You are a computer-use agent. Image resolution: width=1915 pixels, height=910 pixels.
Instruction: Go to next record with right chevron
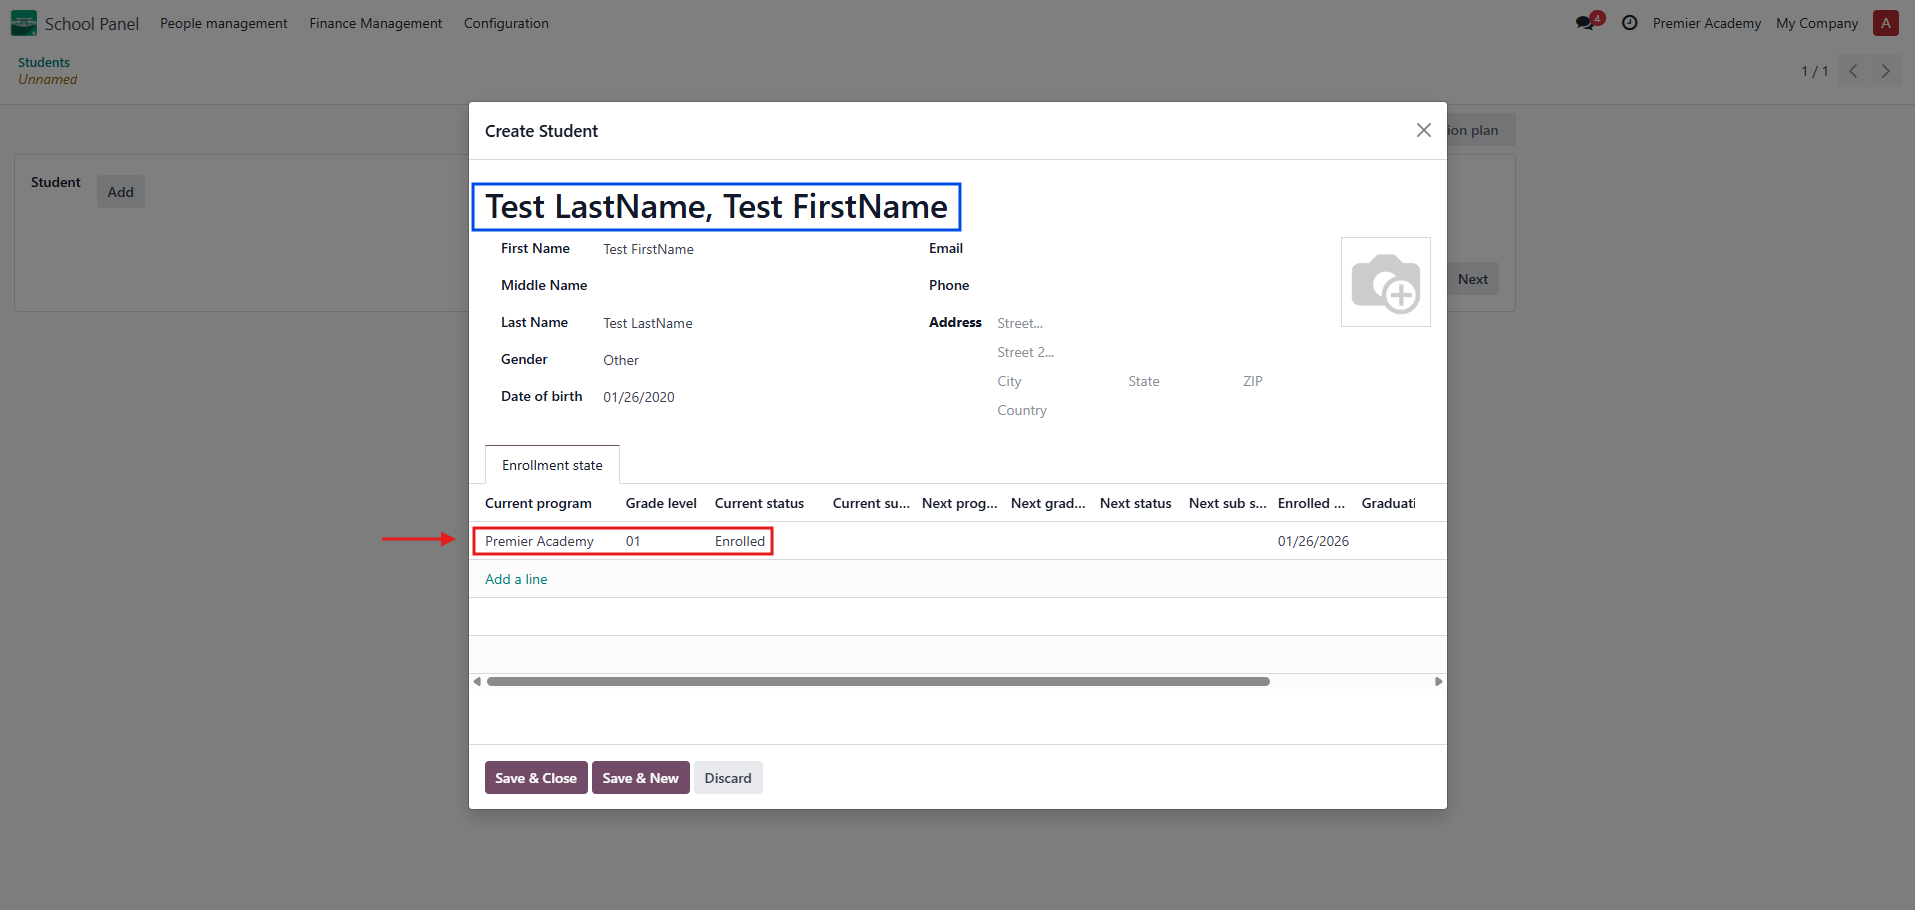click(x=1886, y=71)
